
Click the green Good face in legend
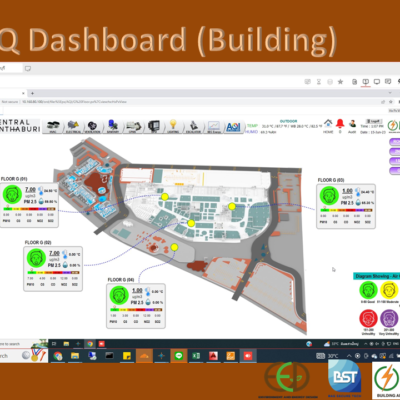pos(368,290)
